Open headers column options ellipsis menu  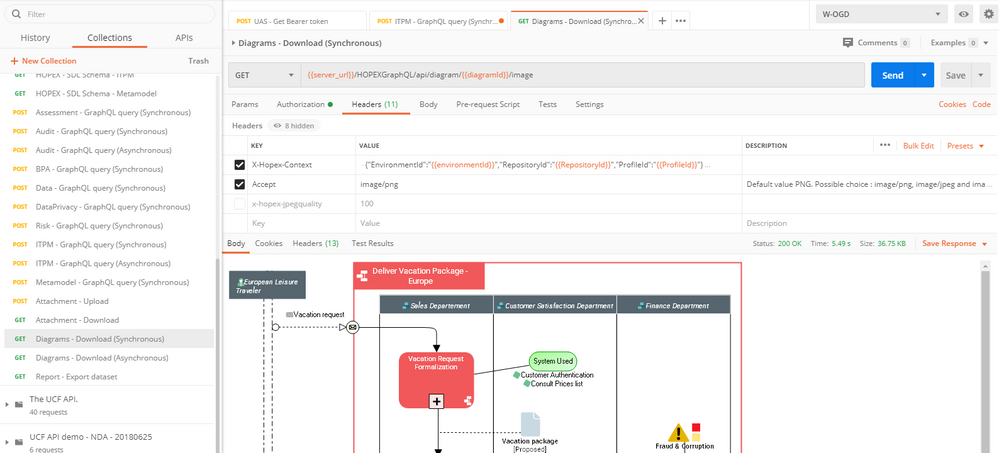pyautogui.click(x=885, y=145)
